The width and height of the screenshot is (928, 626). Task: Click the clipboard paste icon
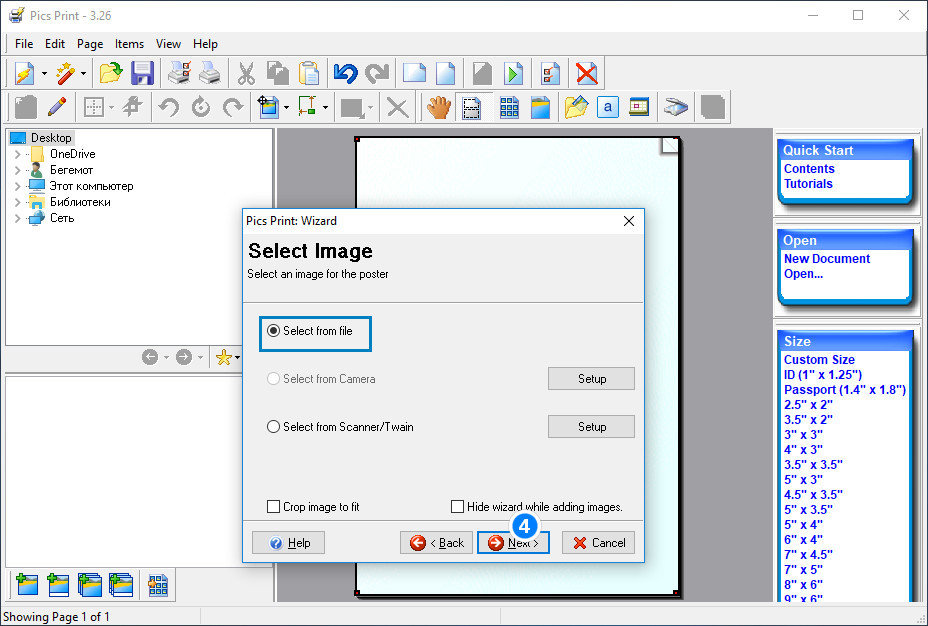(309, 74)
